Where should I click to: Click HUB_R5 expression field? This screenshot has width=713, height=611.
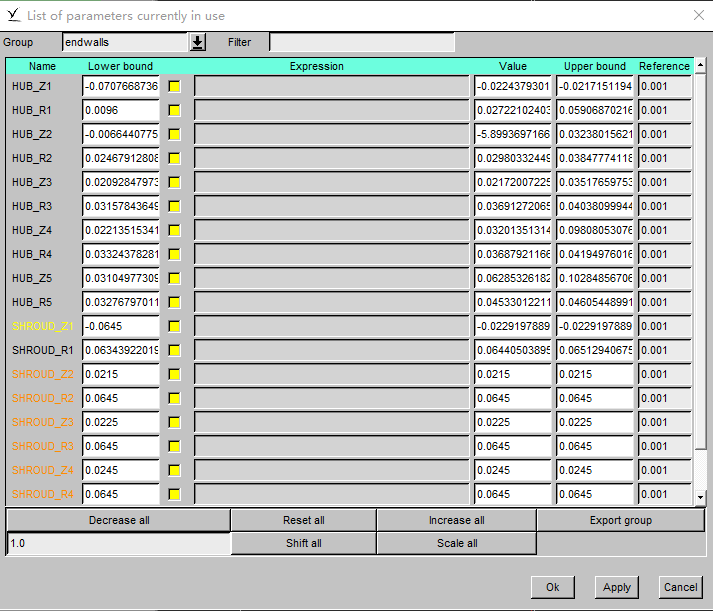click(331, 302)
